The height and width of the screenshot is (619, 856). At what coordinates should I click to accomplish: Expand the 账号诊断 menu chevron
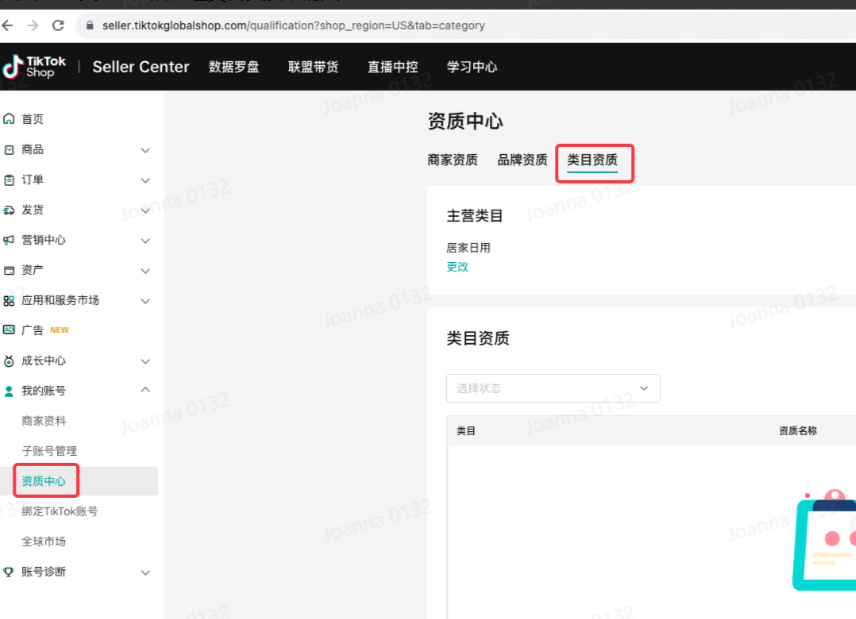145,573
